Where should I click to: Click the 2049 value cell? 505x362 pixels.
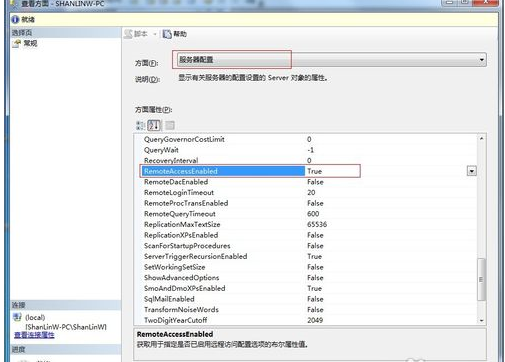[315, 320]
